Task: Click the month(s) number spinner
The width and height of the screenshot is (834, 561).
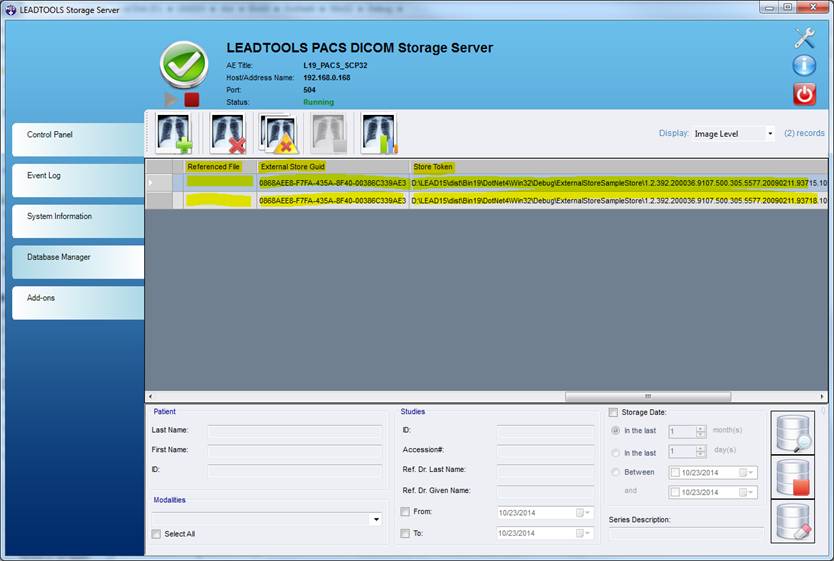Action: coord(687,431)
